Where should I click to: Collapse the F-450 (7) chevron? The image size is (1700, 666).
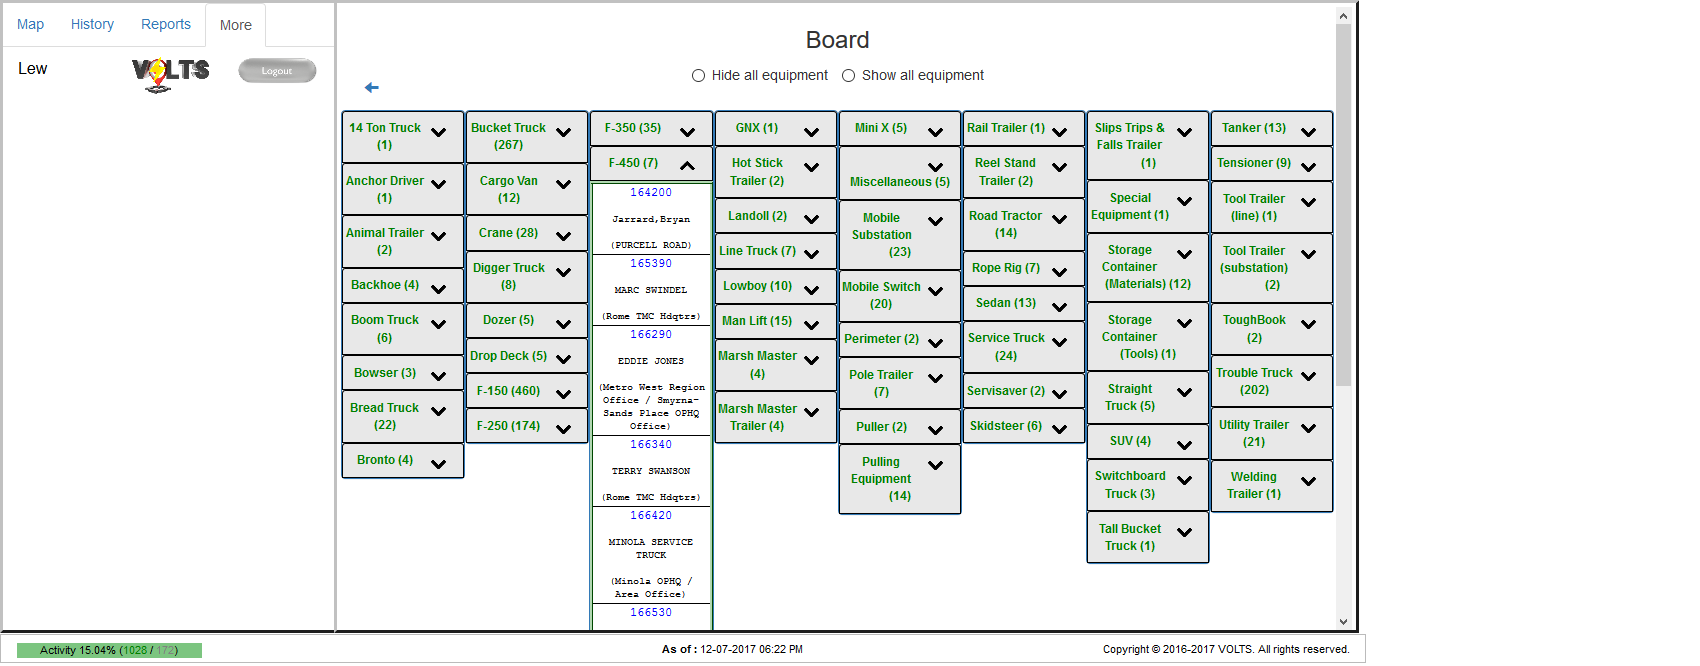pos(687,165)
